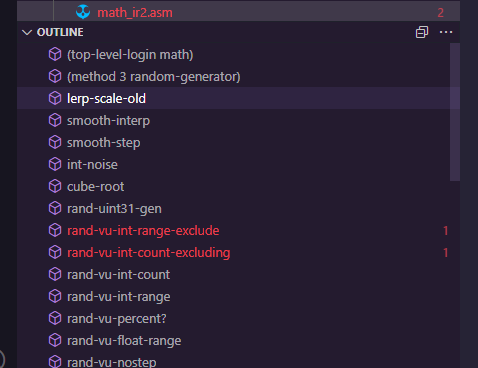The image size is (478, 368).
Task: Click the math_ir2.asm file icon
Action: point(83,12)
